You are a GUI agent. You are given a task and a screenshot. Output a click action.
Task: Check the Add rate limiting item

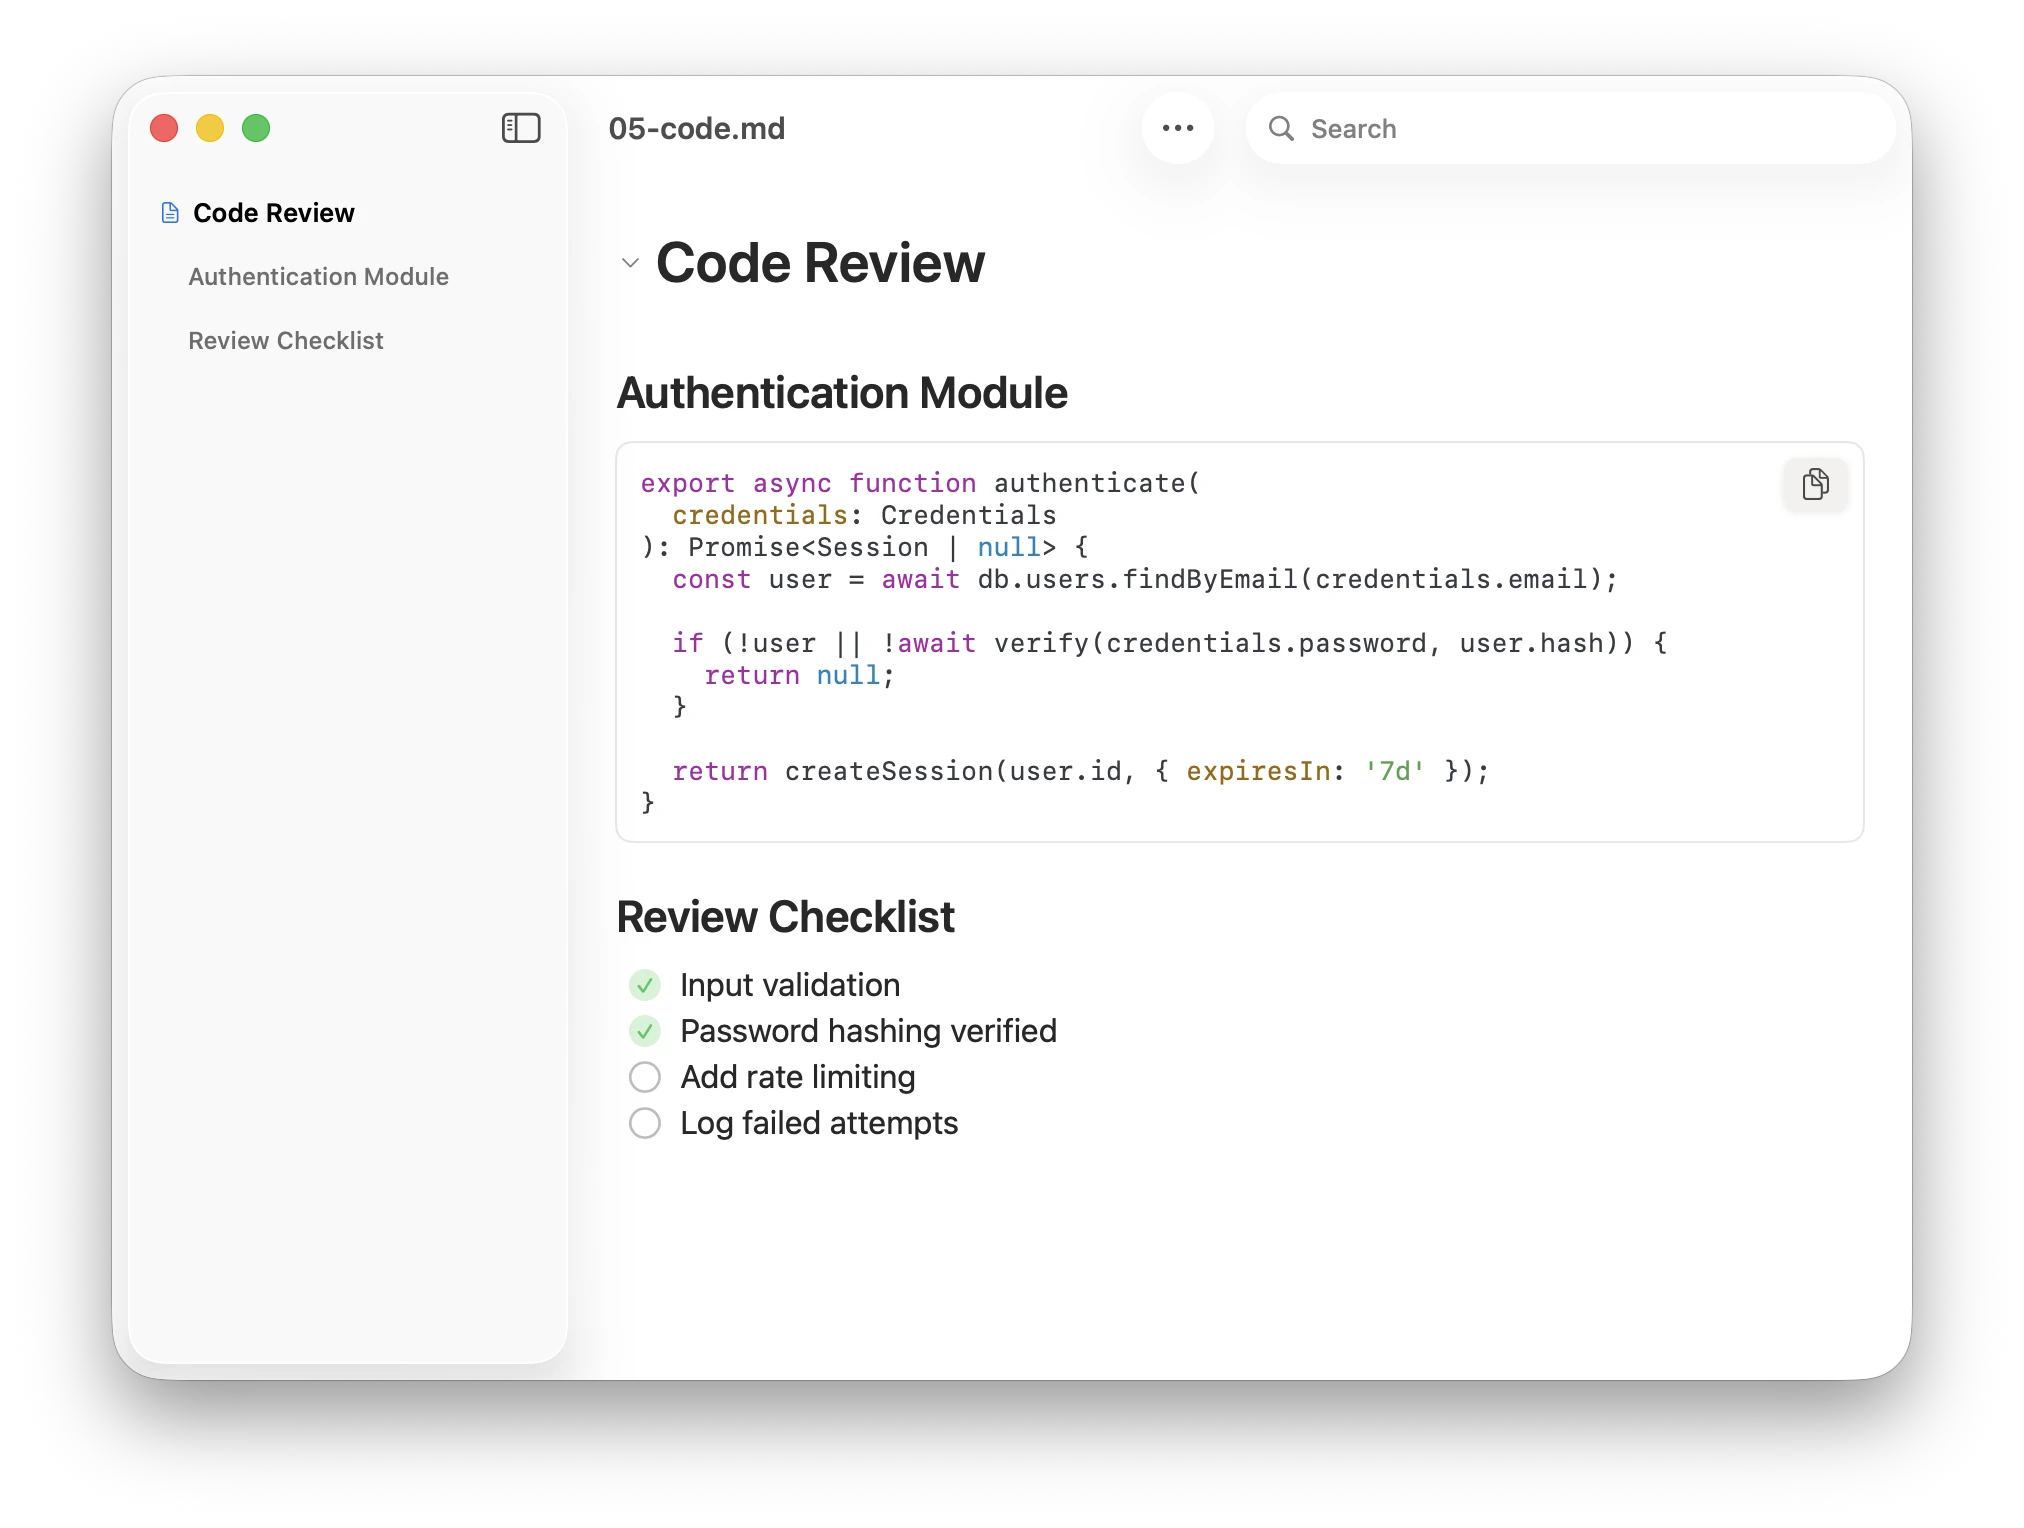[x=645, y=1077]
